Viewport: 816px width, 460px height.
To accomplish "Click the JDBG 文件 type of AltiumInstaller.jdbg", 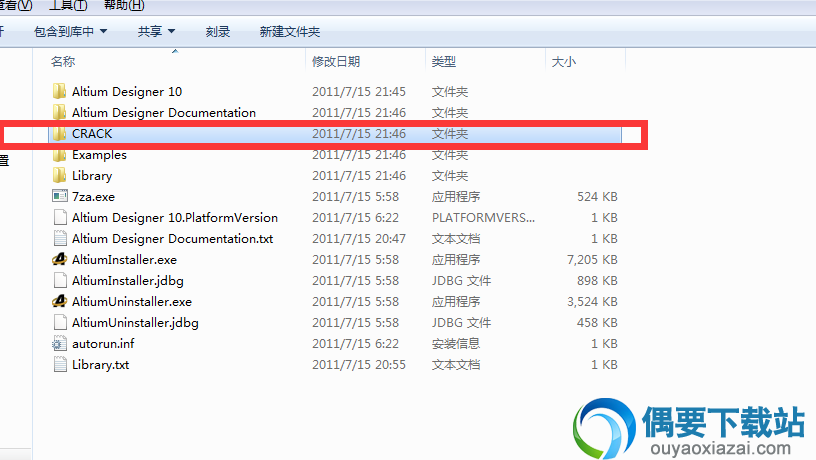I will tap(461, 280).
